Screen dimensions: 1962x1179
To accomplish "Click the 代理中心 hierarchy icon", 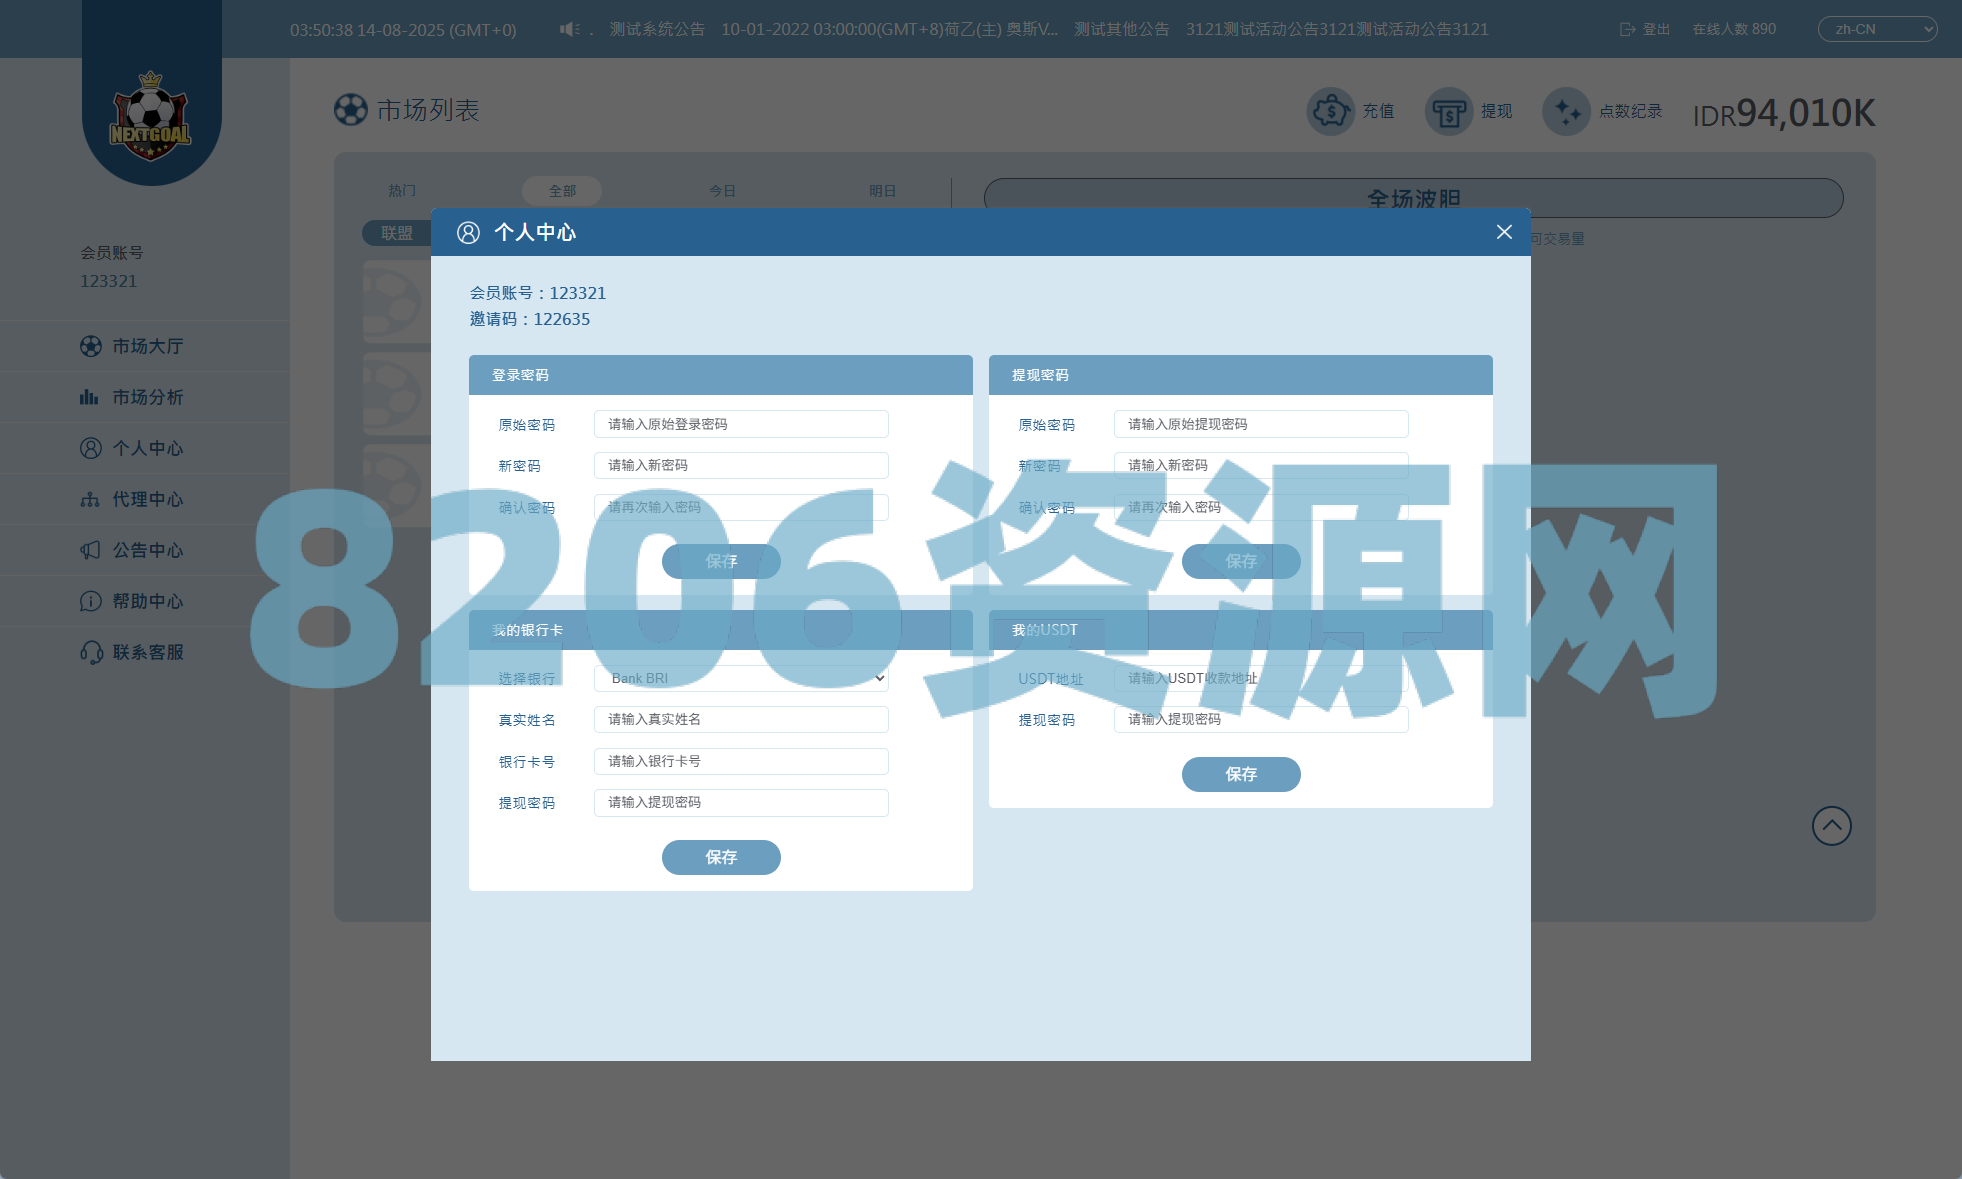I will 90,499.
